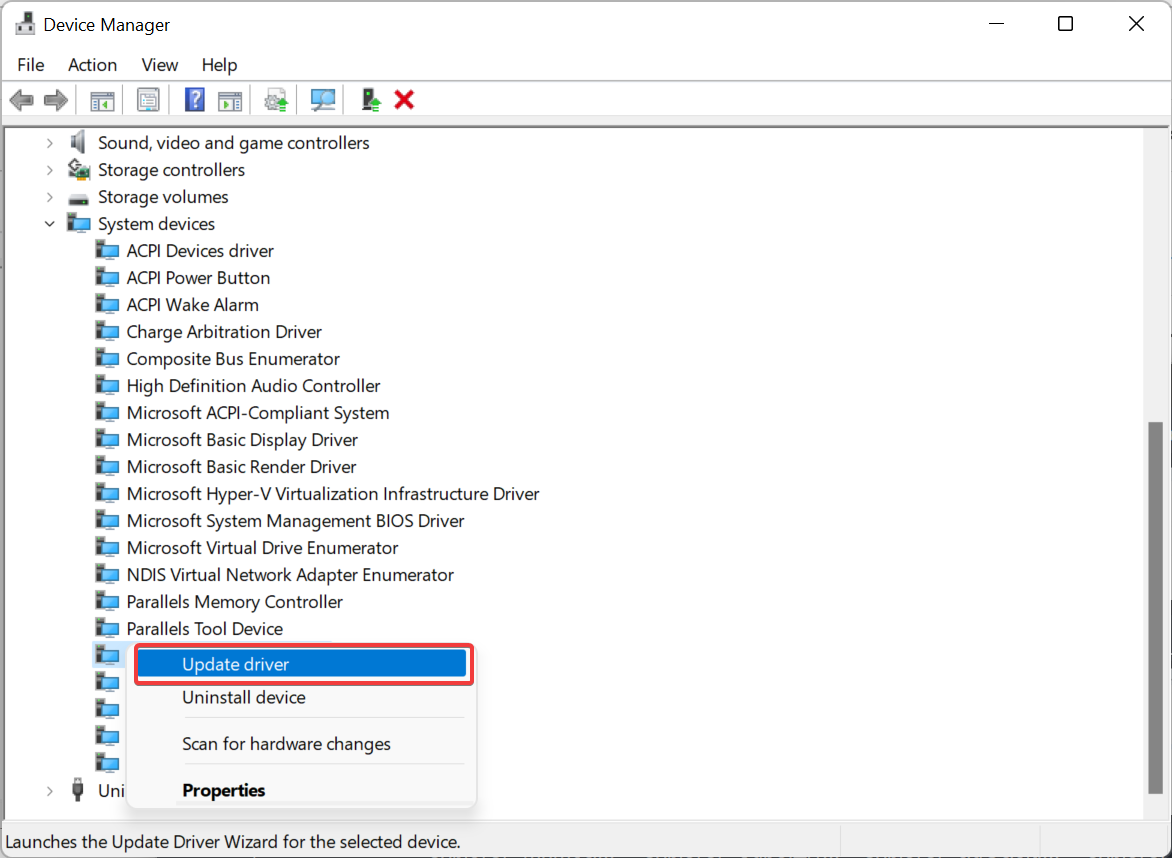1172x858 pixels.
Task: Open the View menu
Action: tap(159, 65)
